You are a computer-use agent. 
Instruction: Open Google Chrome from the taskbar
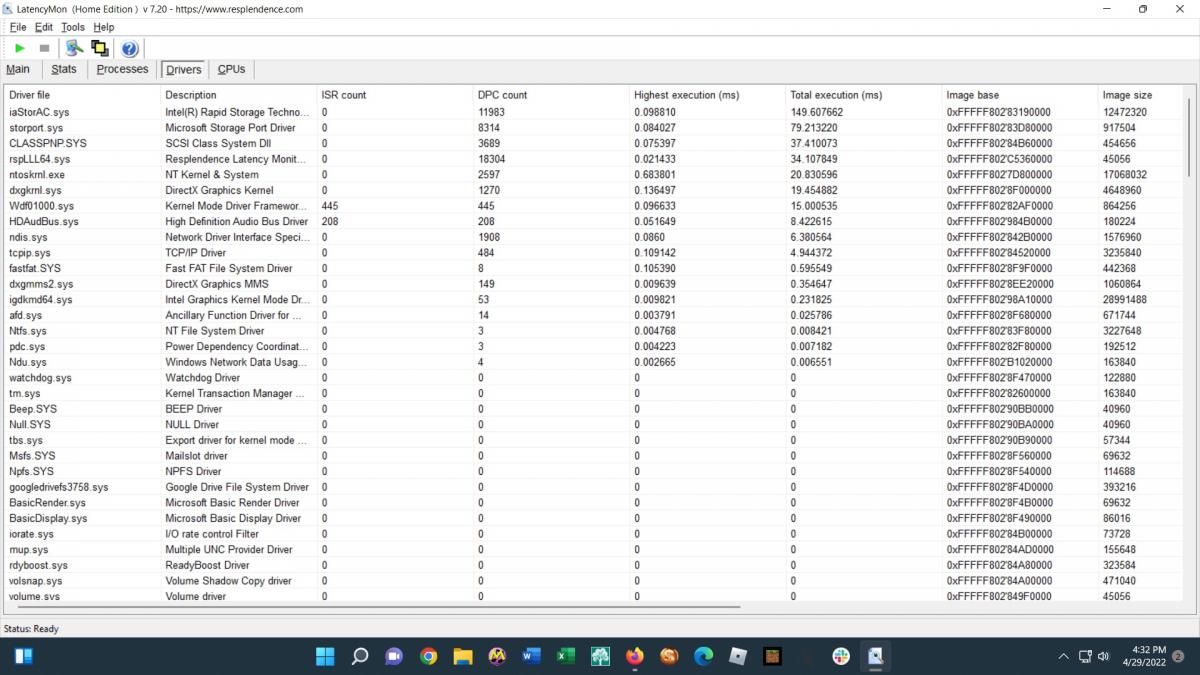428,656
